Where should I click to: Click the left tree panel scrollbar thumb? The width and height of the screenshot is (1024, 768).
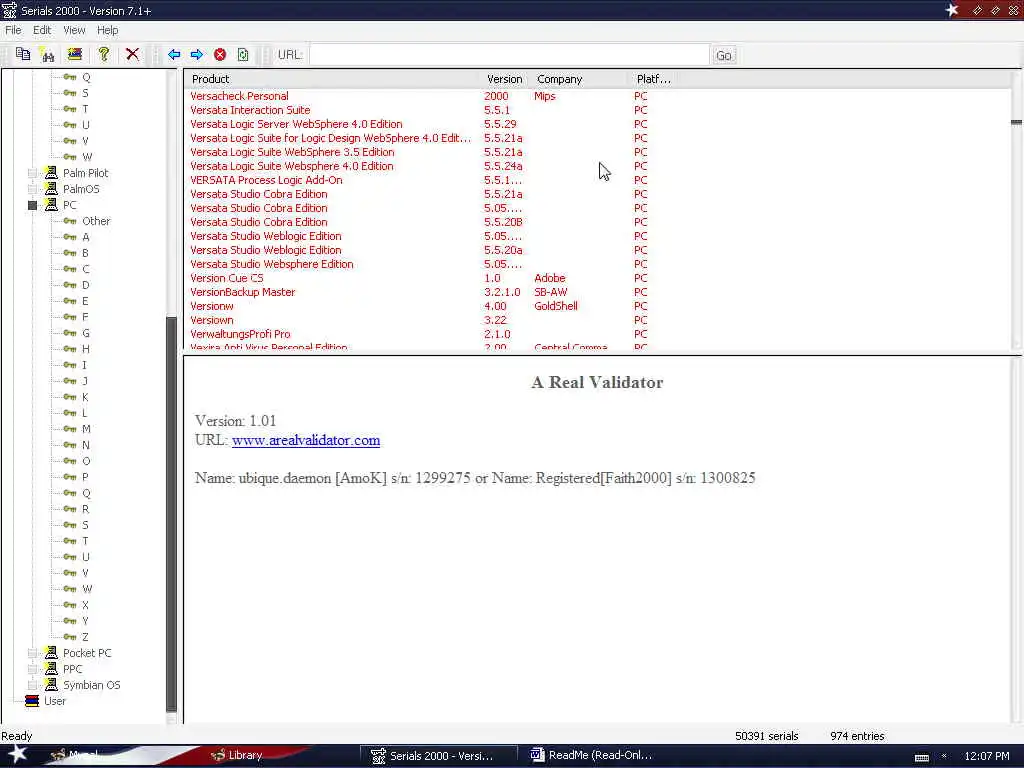pos(172,514)
